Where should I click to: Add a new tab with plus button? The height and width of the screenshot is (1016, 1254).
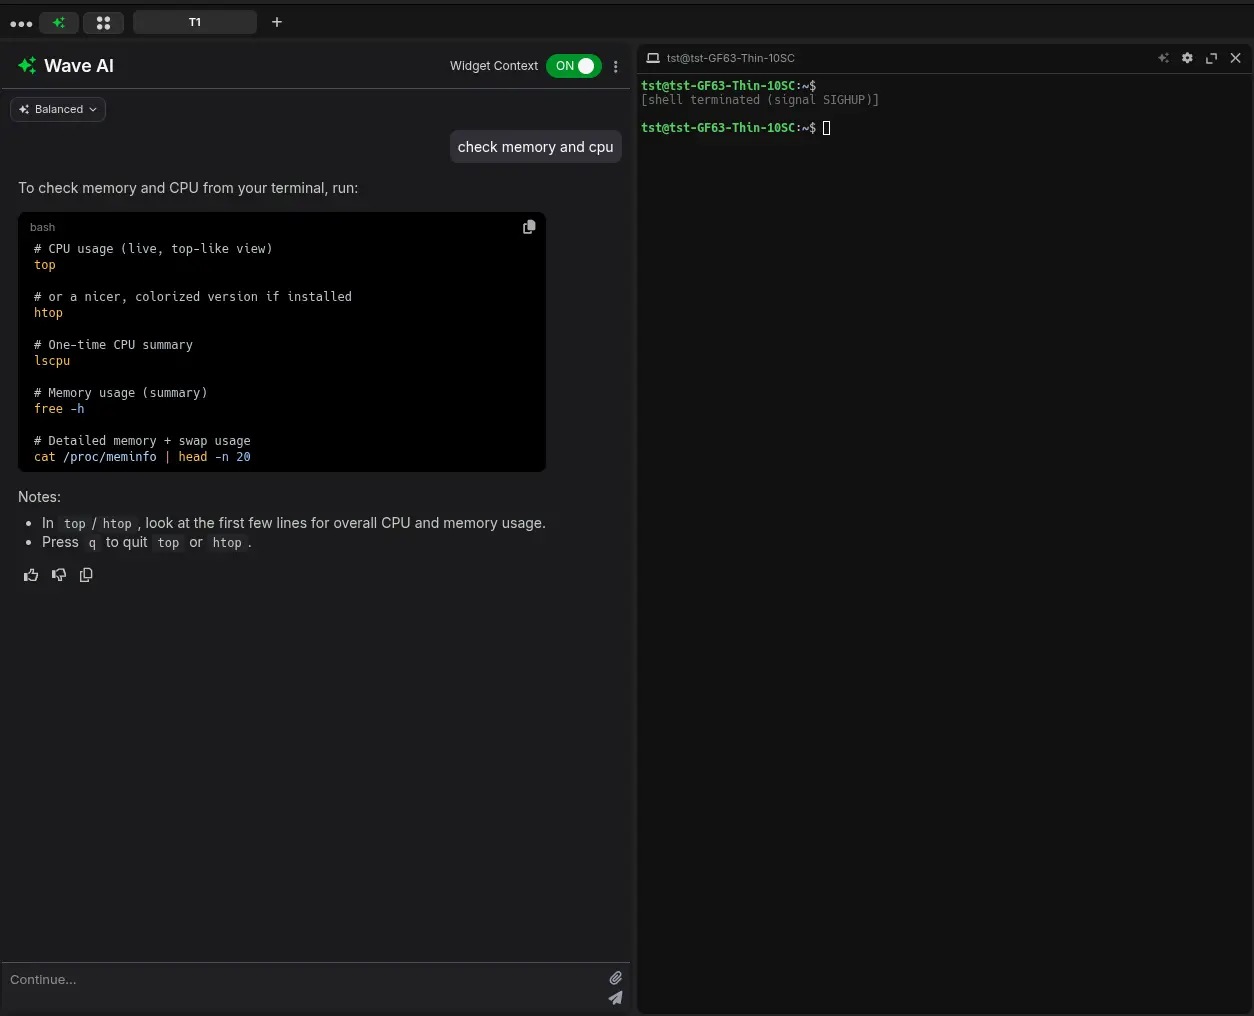(277, 22)
